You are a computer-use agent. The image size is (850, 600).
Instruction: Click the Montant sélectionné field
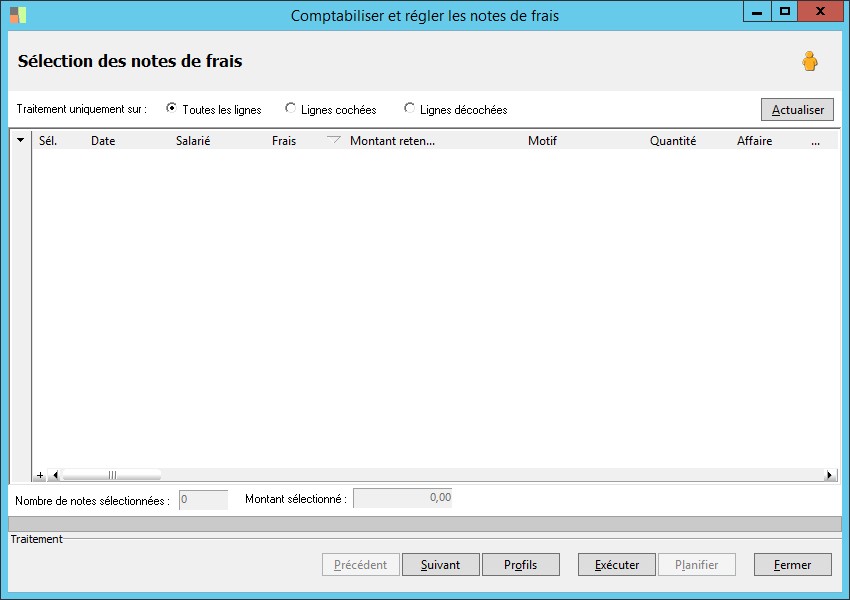point(403,498)
